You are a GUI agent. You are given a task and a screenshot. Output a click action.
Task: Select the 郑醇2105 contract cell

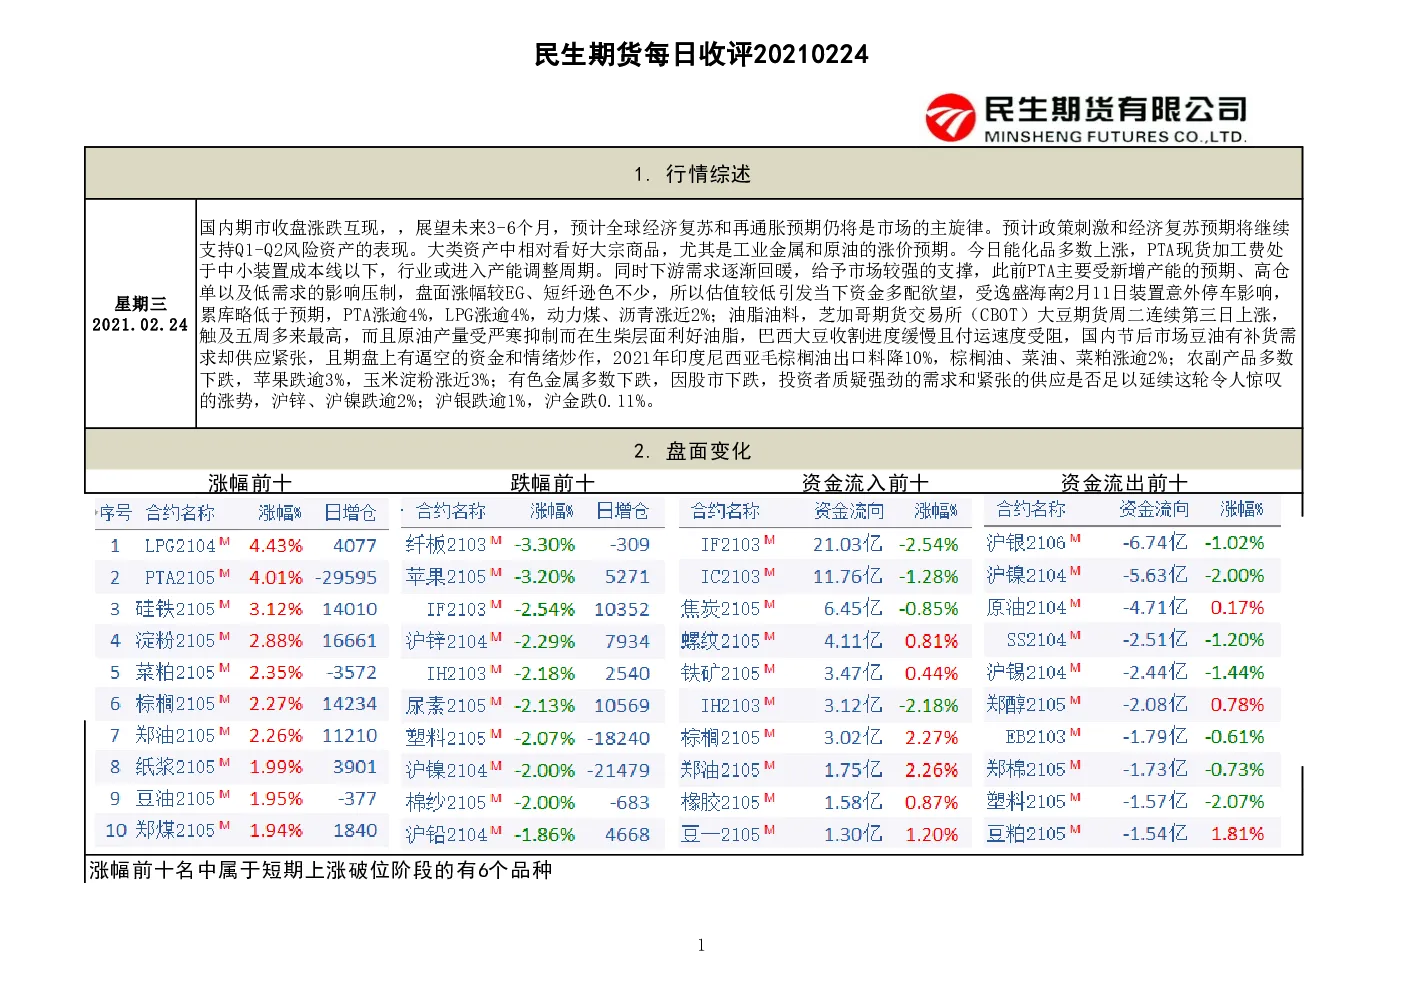(x=1034, y=704)
